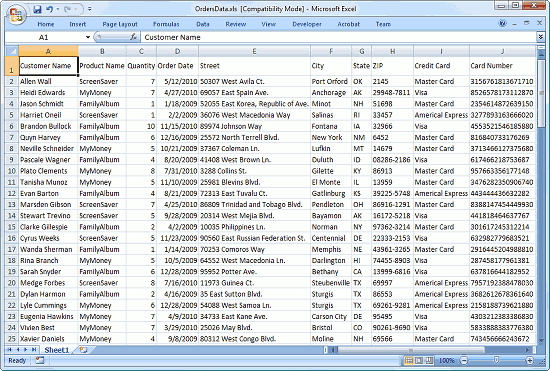
Task: Open the Acrobat ribbon tab
Action: click(348, 24)
